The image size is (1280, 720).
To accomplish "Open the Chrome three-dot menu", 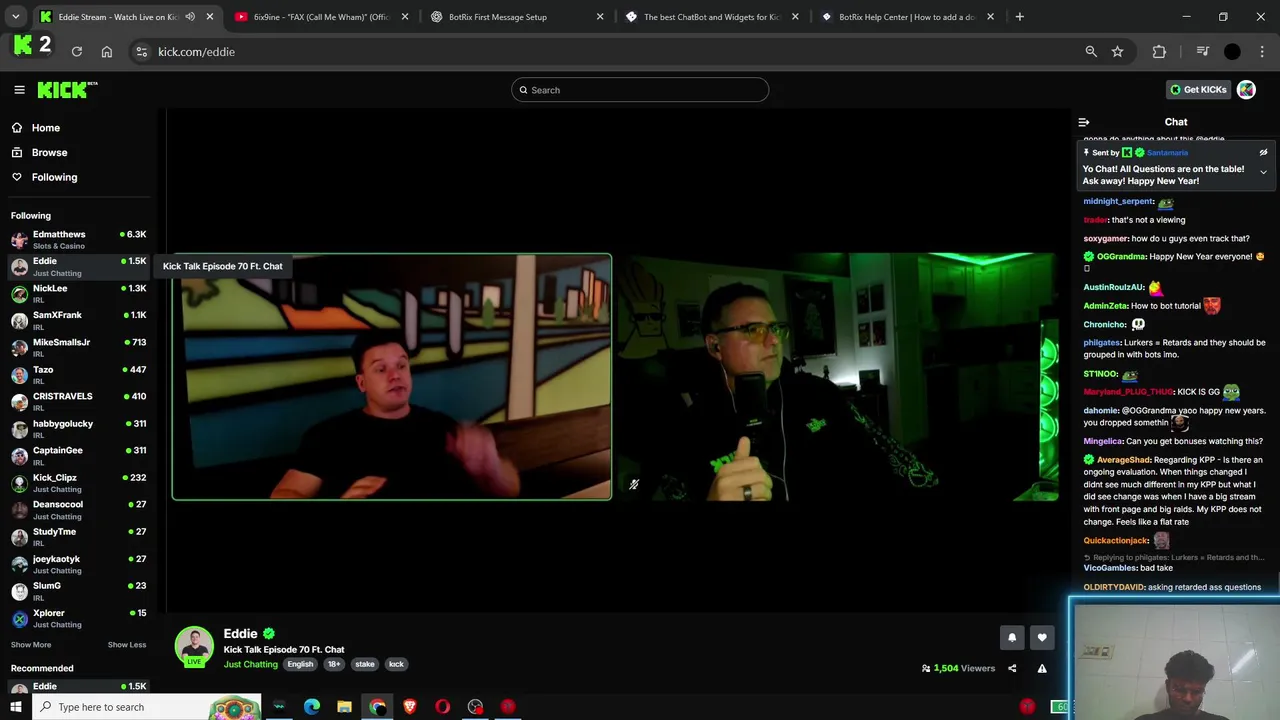I will [x=1262, y=52].
